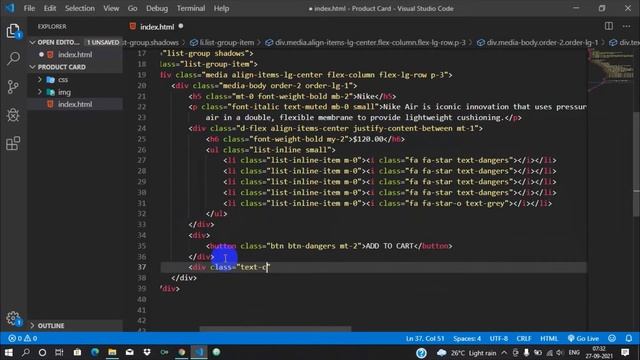The image size is (640, 360).
Task: Open notifications bell in status bar
Action: tap(629, 338)
